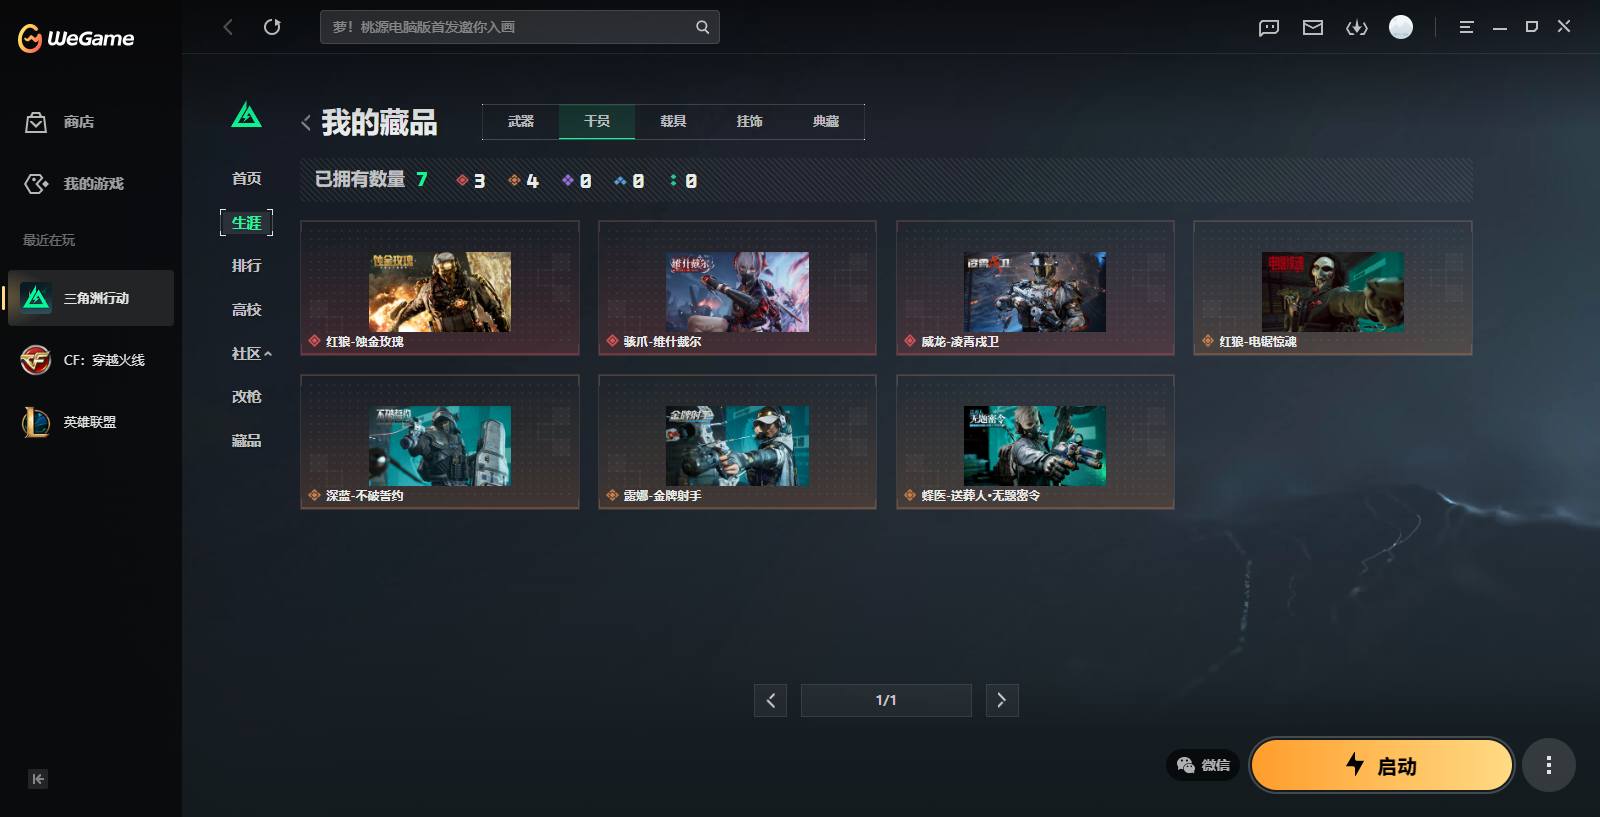This screenshot has width=1600, height=817.
Task: Open 我的游戏 in the sidebar
Action: coord(74,184)
